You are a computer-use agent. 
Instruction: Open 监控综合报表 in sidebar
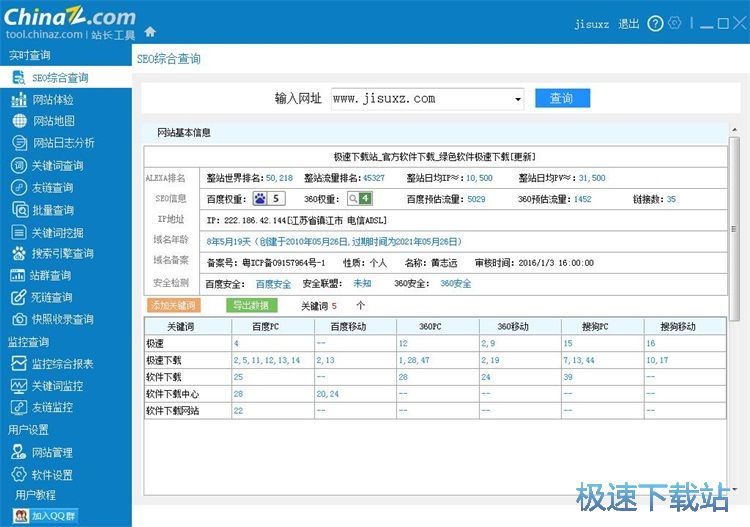[x=62, y=364]
